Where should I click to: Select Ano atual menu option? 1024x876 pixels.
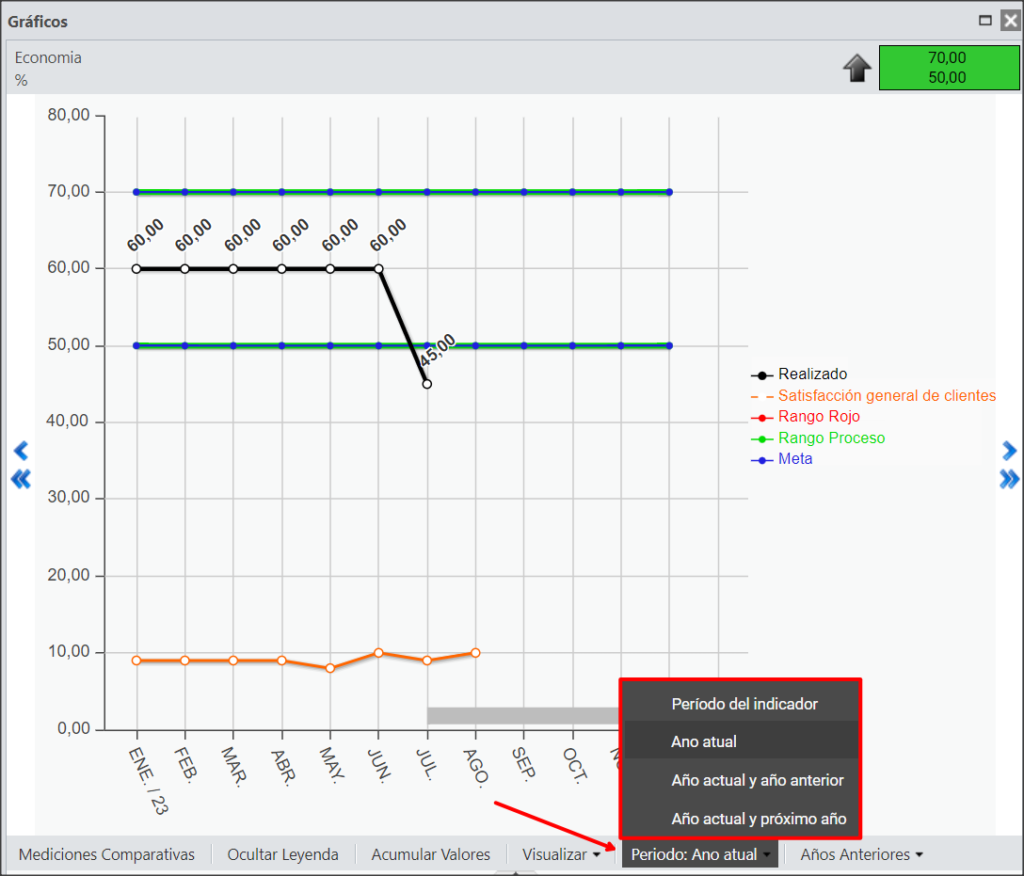[x=741, y=741]
